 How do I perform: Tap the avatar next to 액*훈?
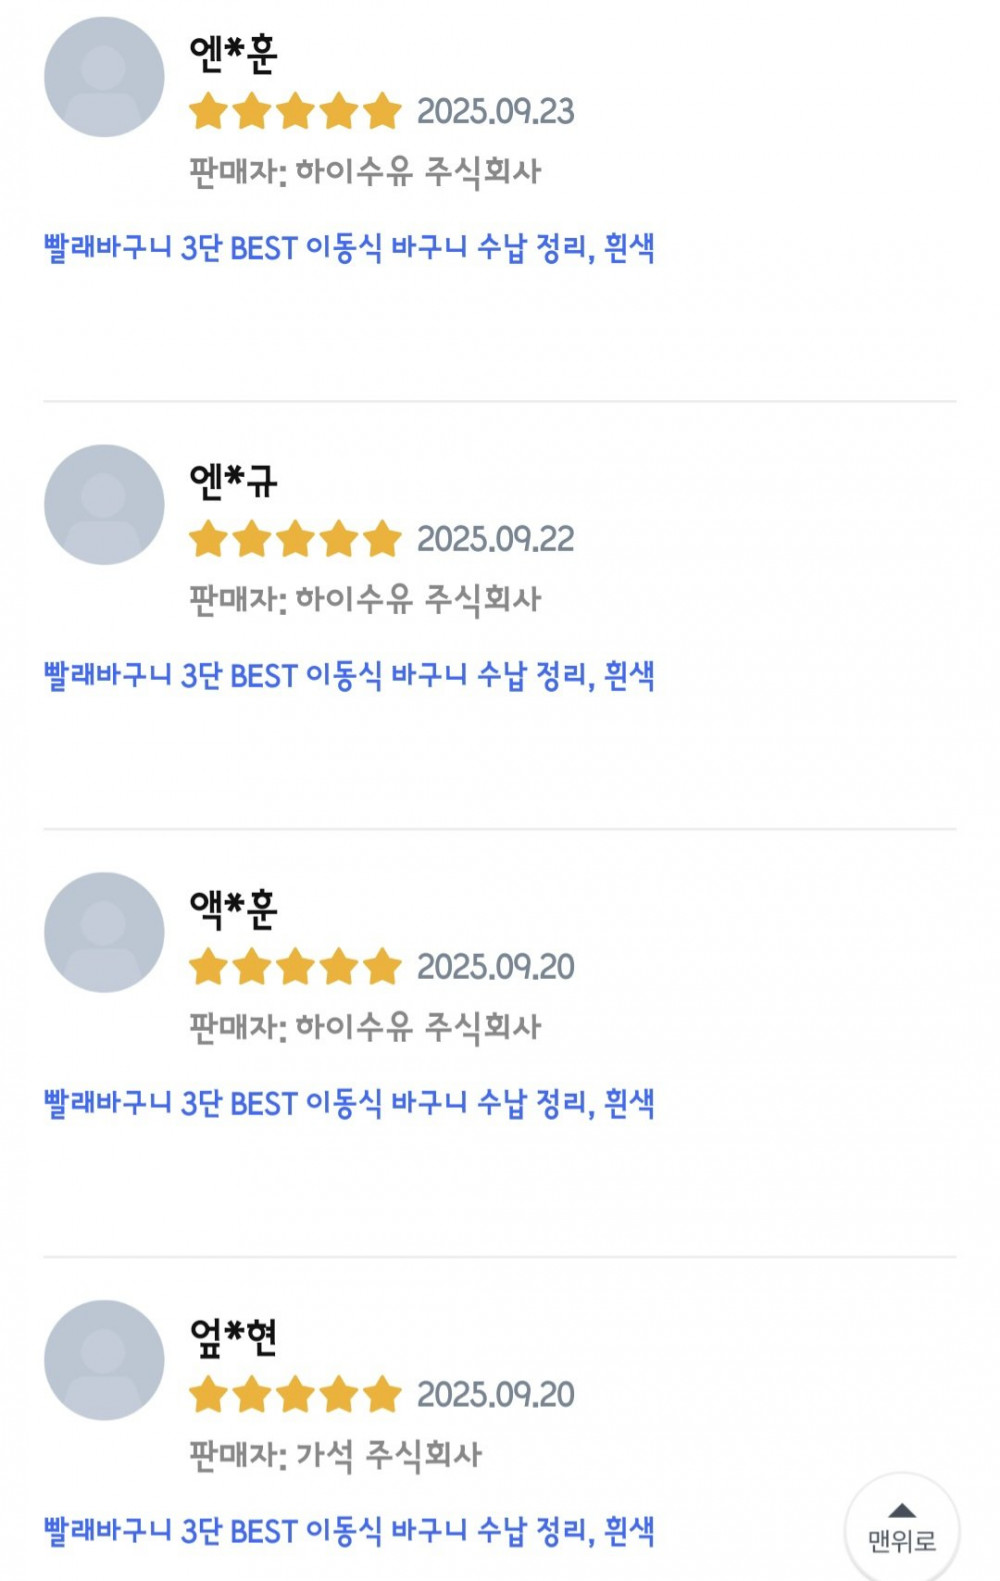click(x=104, y=932)
